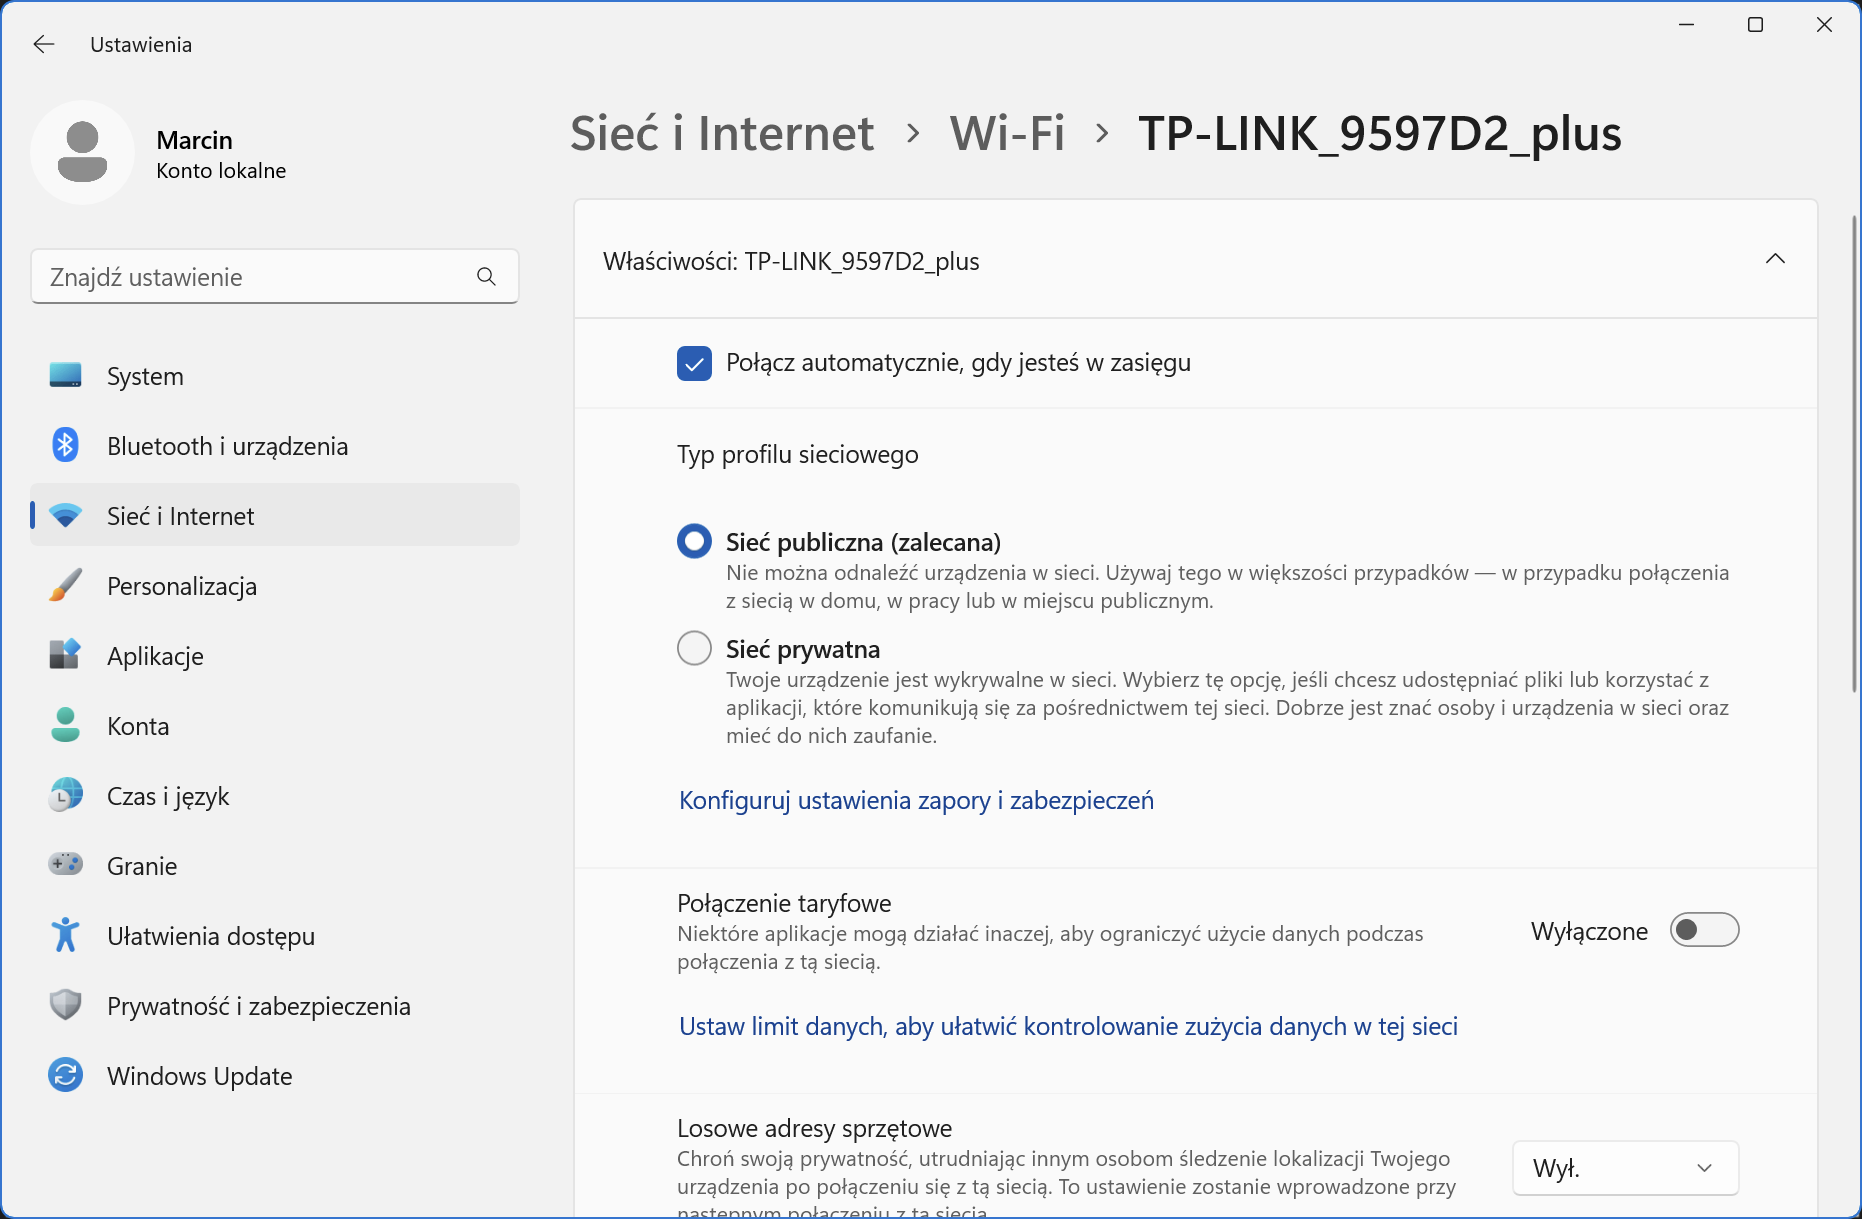This screenshot has width=1862, height=1219.
Task: Click the Konta person icon
Action: coord(65,725)
